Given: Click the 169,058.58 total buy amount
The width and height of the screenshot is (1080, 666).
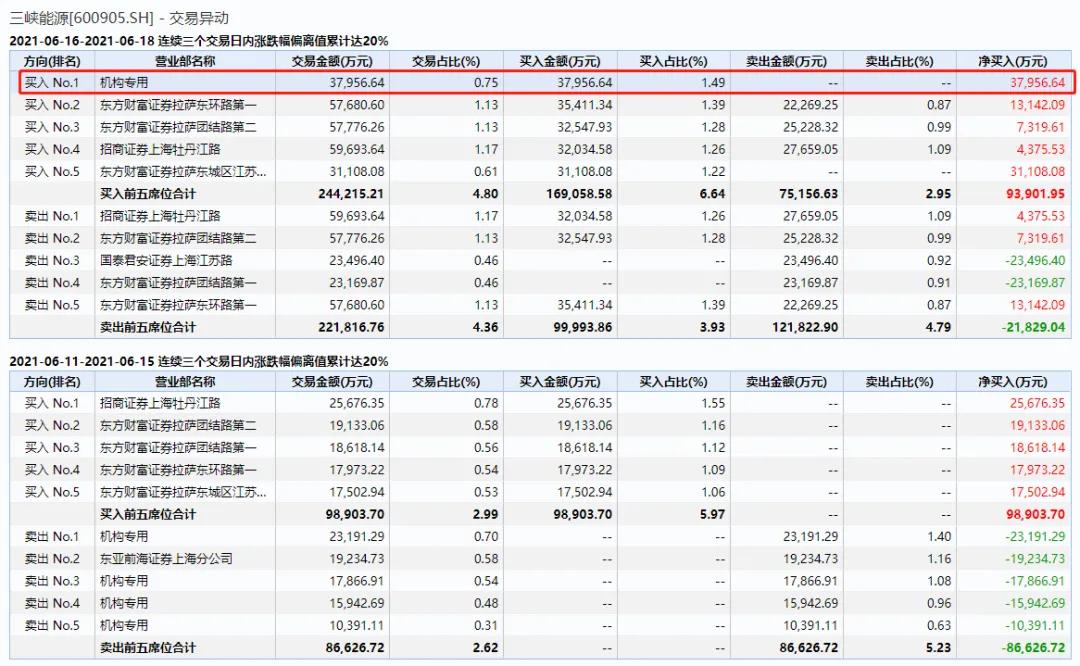Looking at the screenshot, I should coord(579,194).
